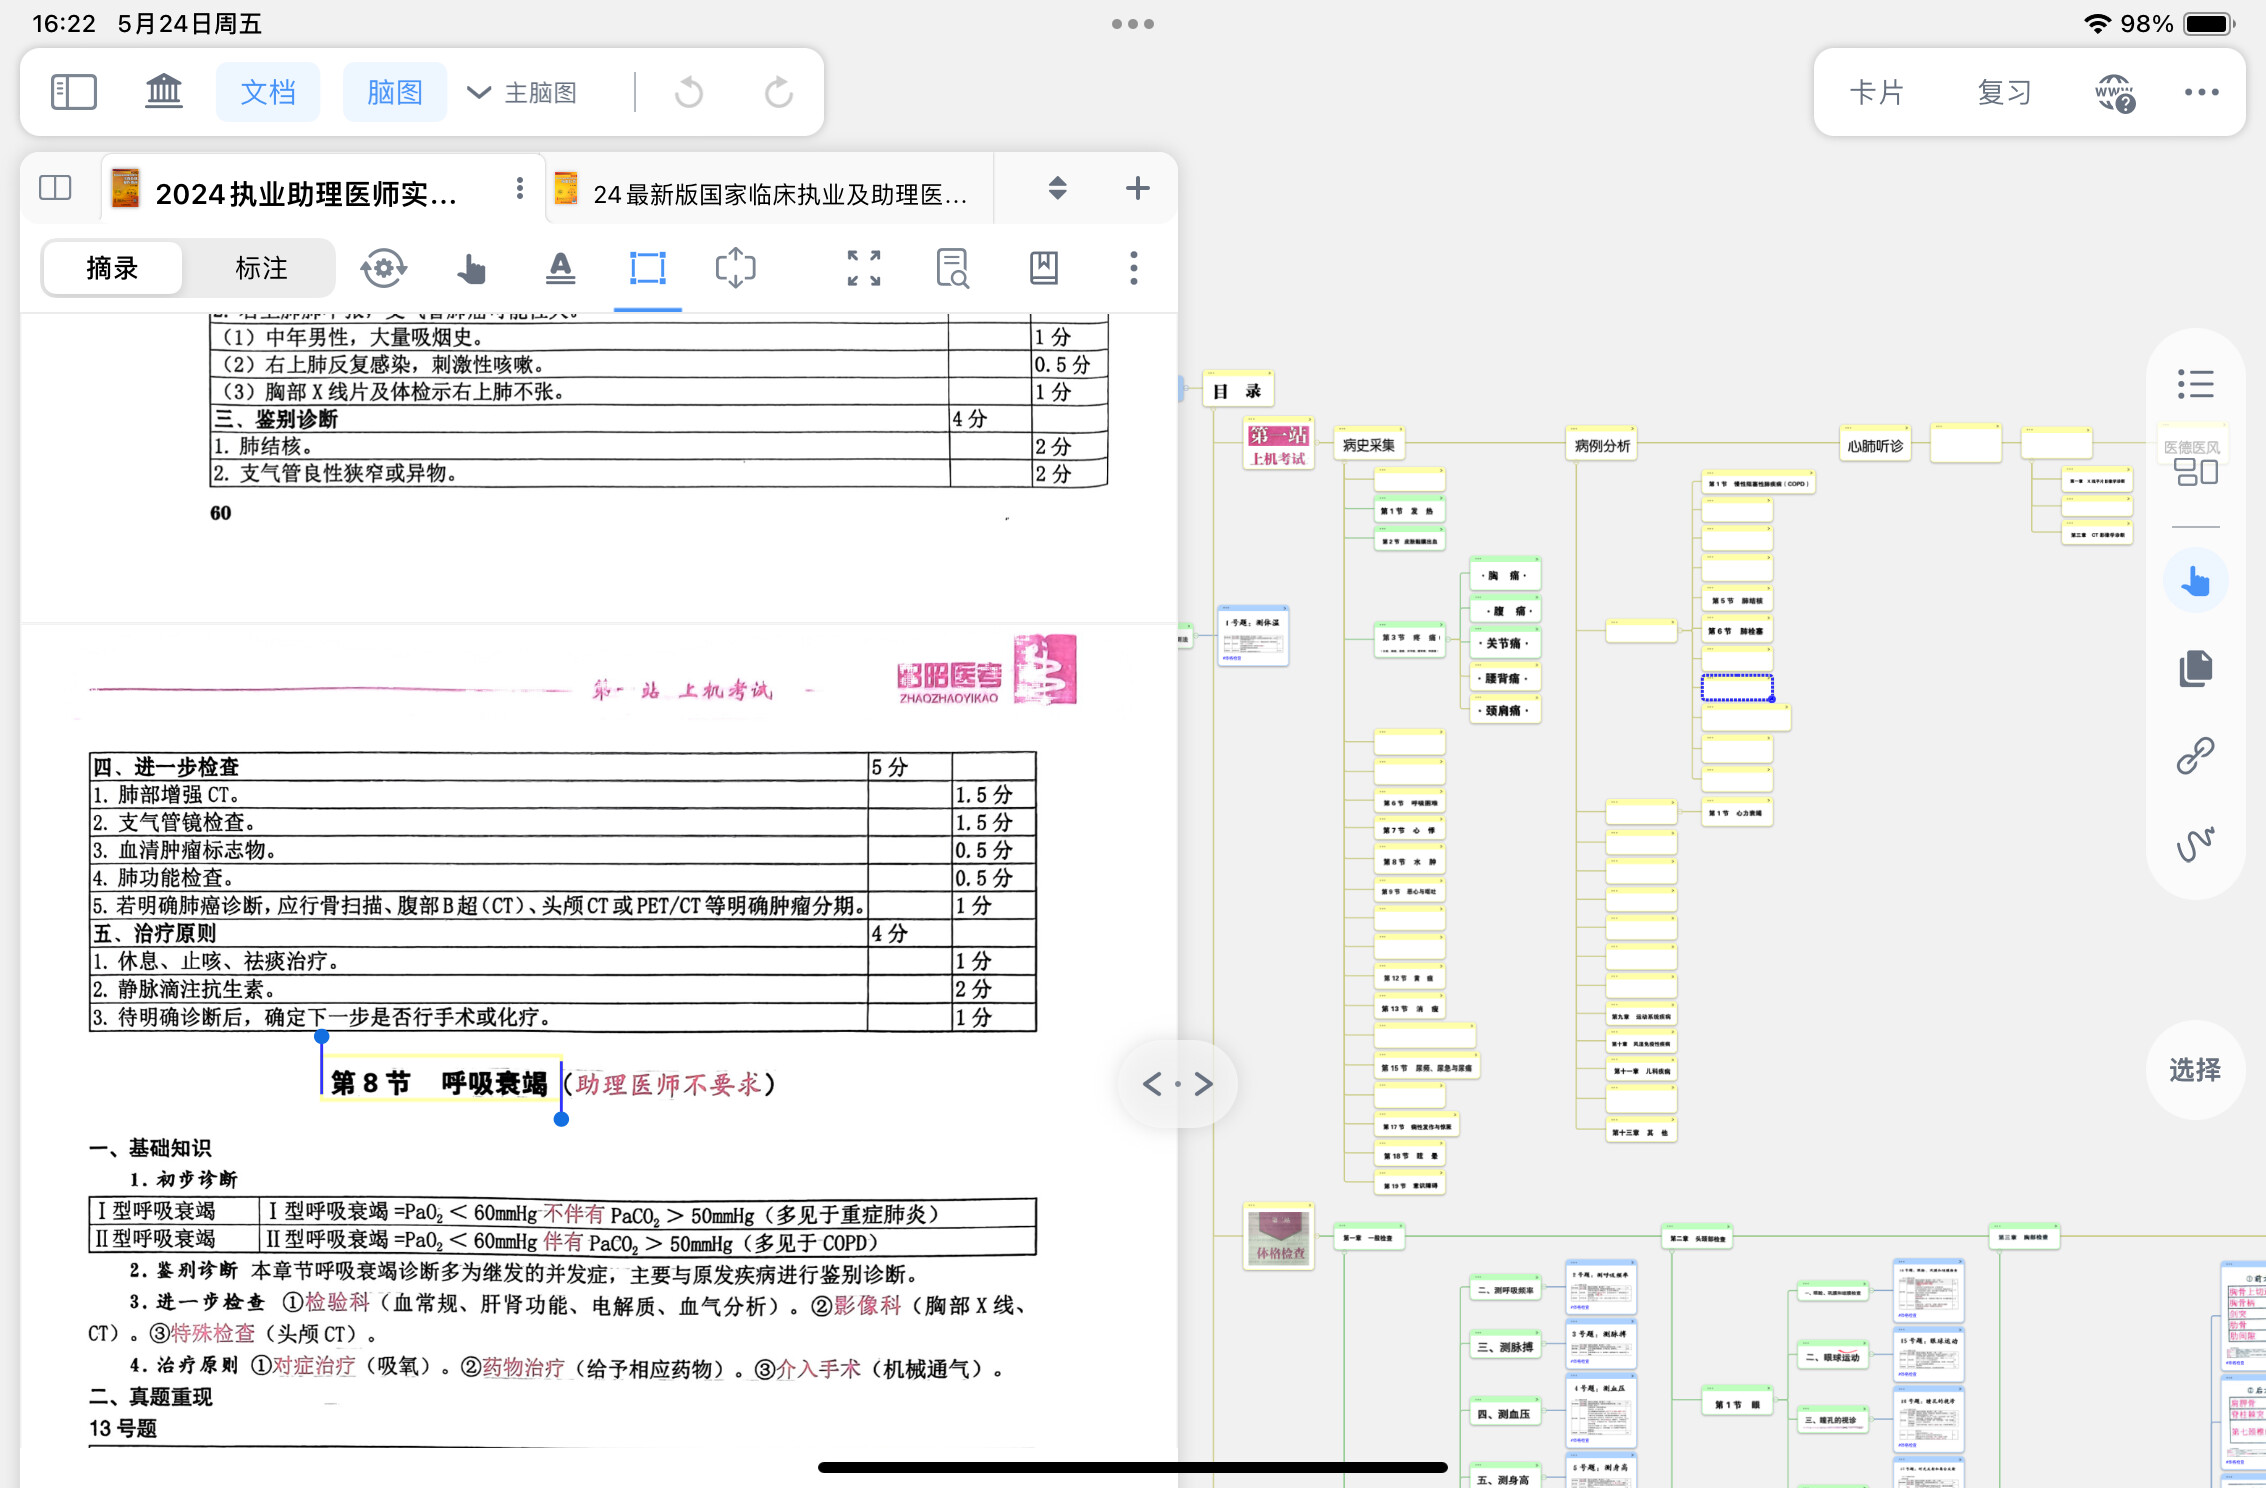Select the hand pointer tool in document toolbar
The width and height of the screenshot is (2266, 1488).
(471, 268)
